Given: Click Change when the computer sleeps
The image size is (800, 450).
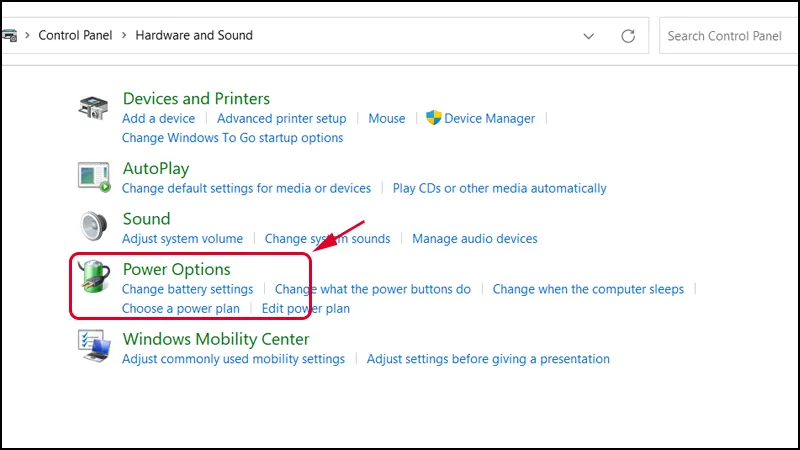Looking at the screenshot, I should coord(588,289).
